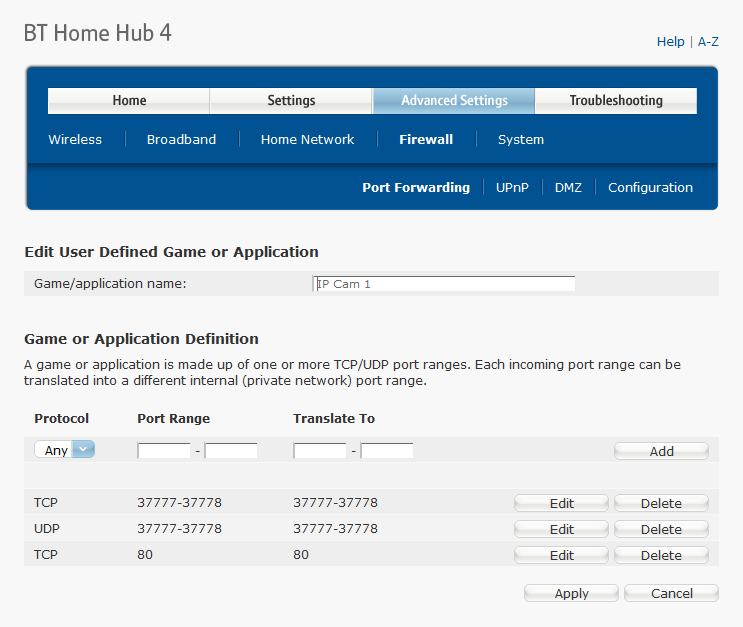Click the Apply button
The image size is (743, 627).
point(571,593)
